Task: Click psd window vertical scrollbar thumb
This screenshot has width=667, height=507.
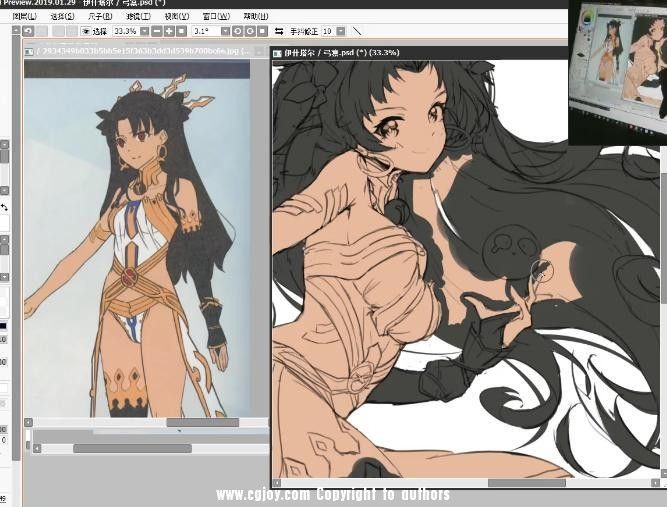Action: point(664,238)
